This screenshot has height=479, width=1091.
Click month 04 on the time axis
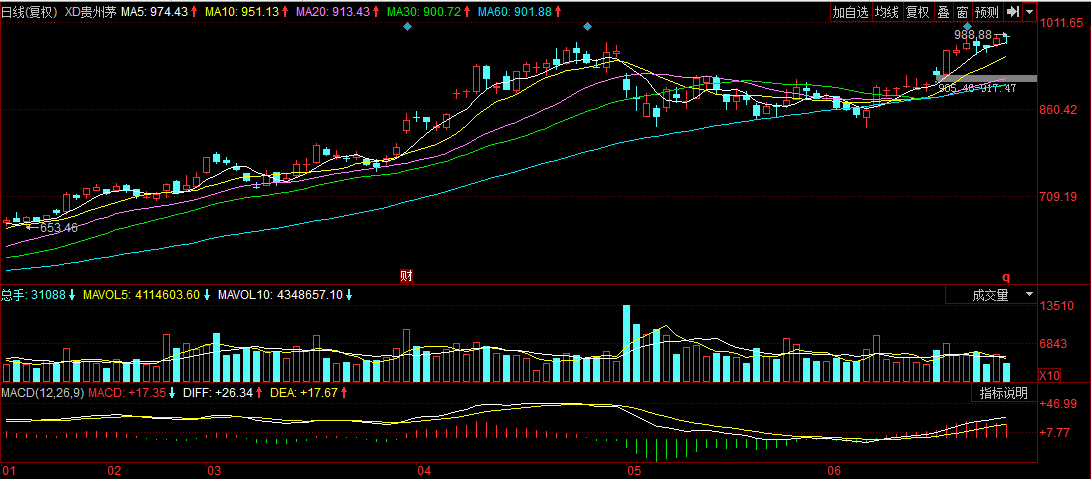424,469
